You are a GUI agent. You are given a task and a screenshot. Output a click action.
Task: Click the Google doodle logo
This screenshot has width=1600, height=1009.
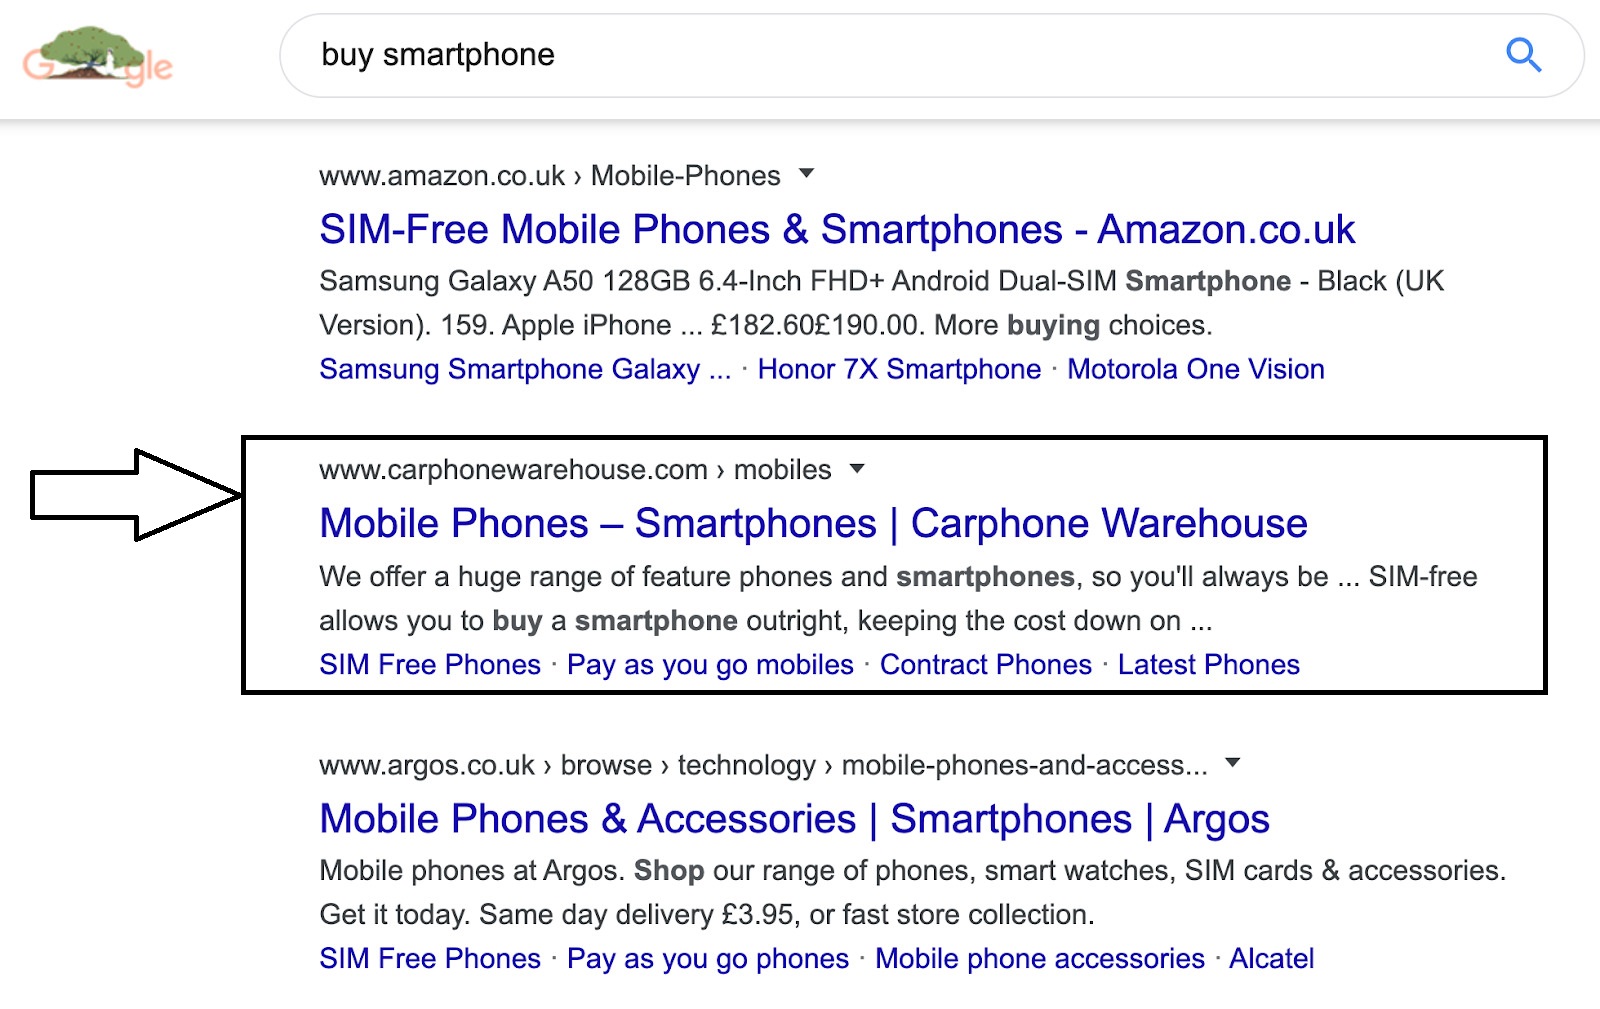click(98, 57)
